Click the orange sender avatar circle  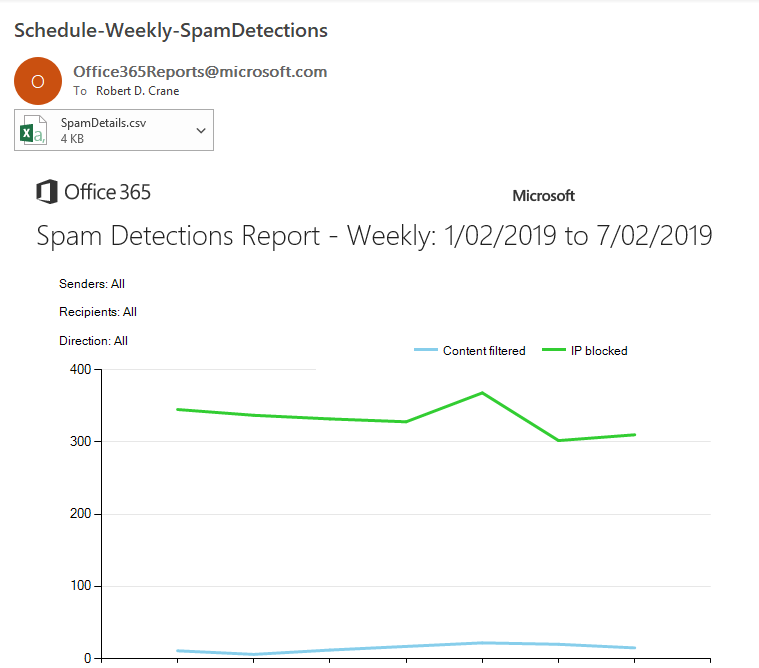point(38,81)
